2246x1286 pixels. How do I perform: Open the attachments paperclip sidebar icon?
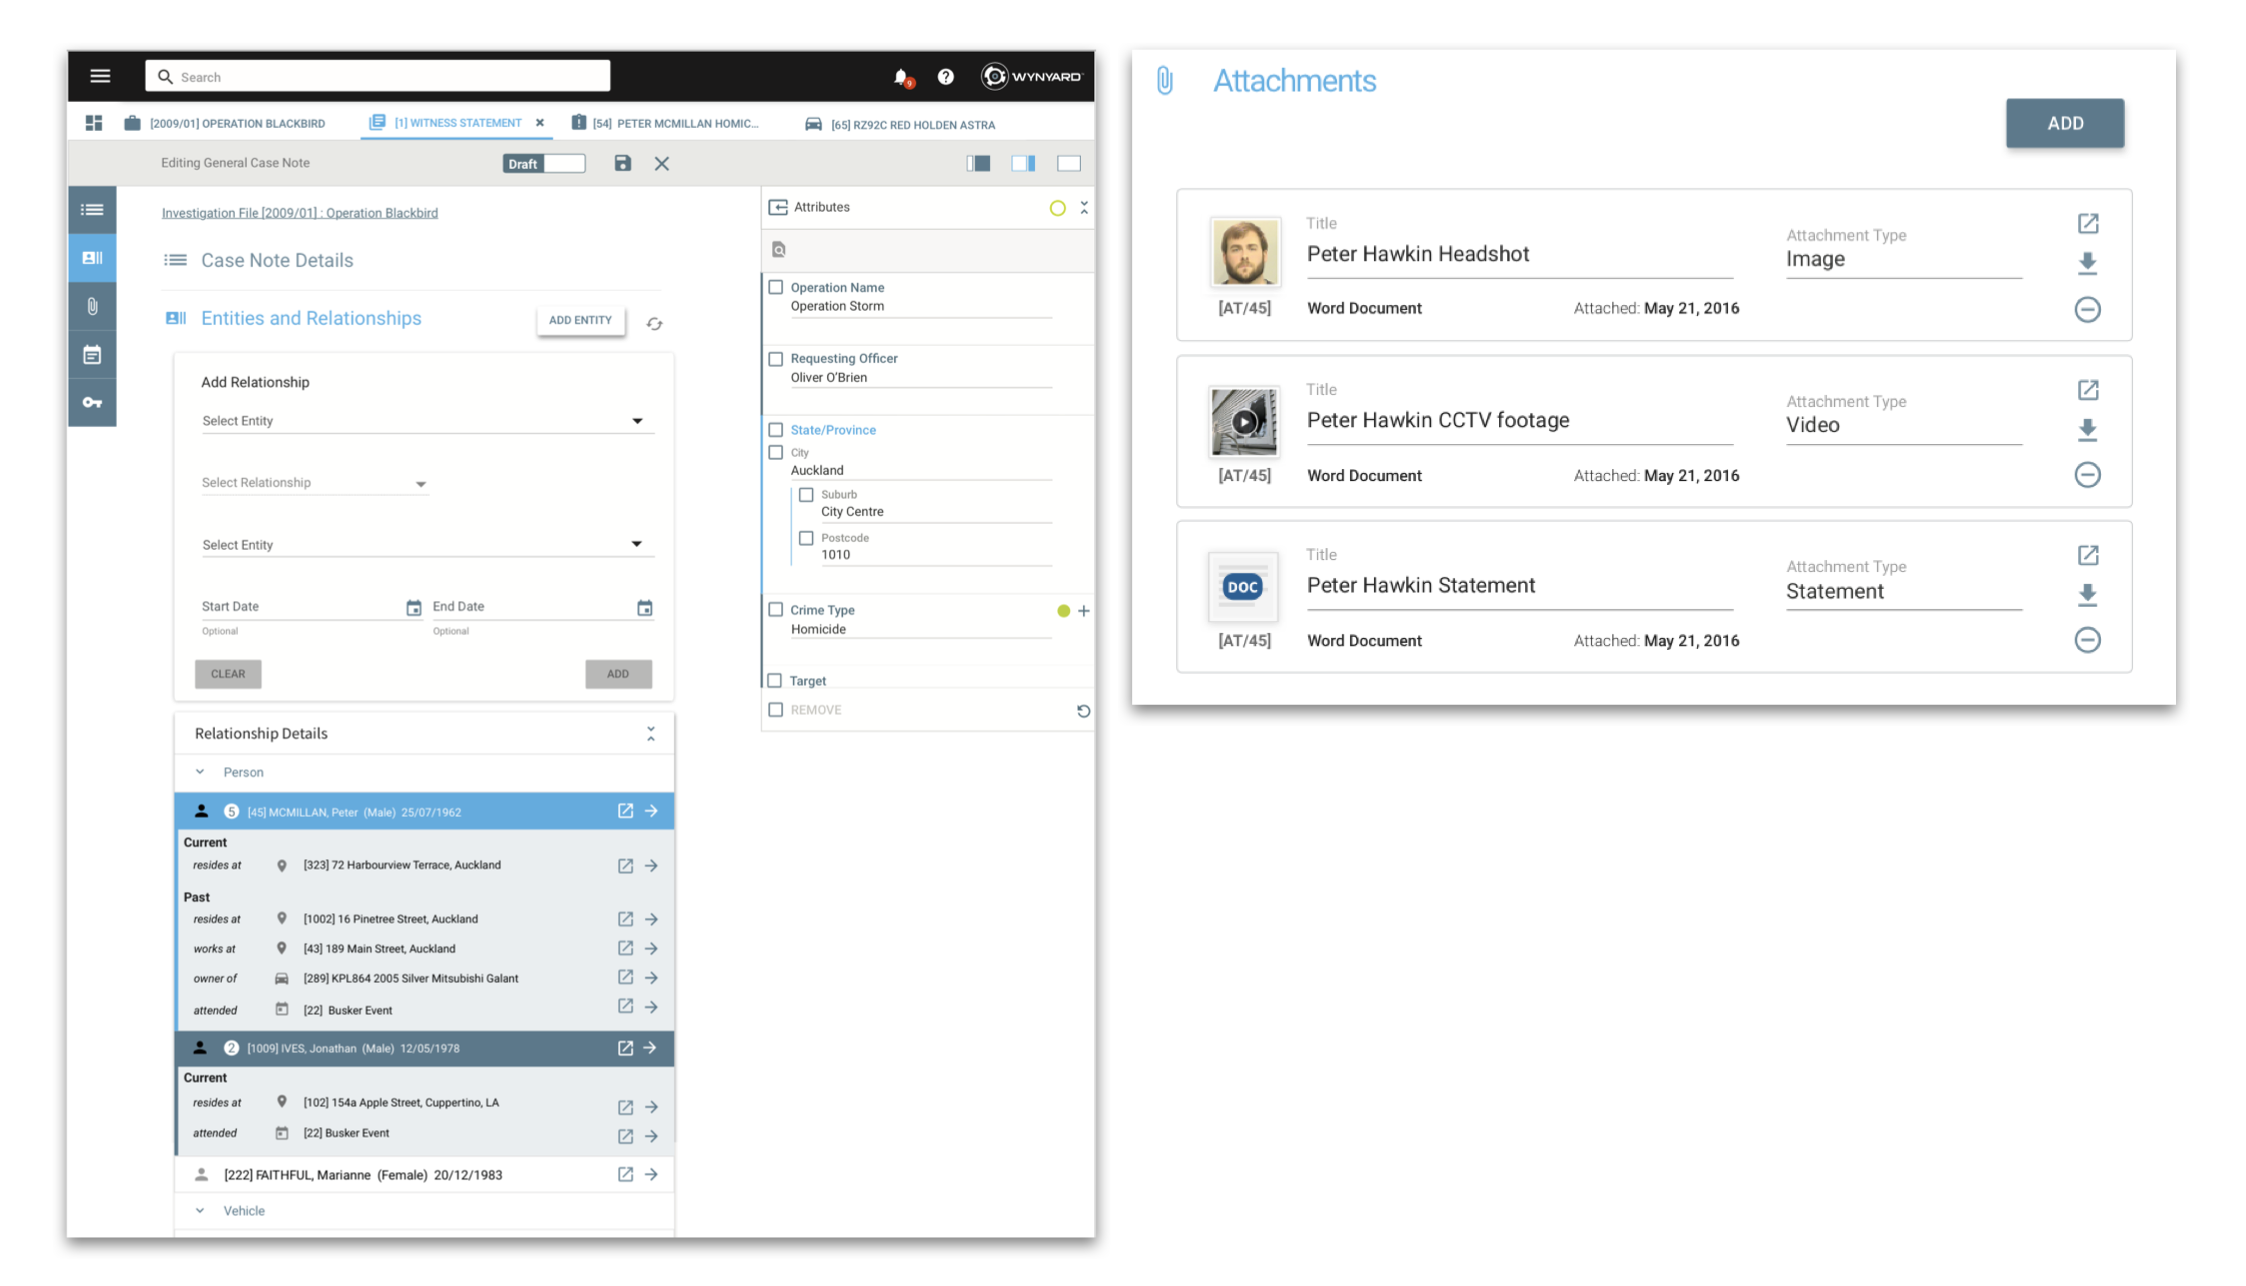coord(92,306)
